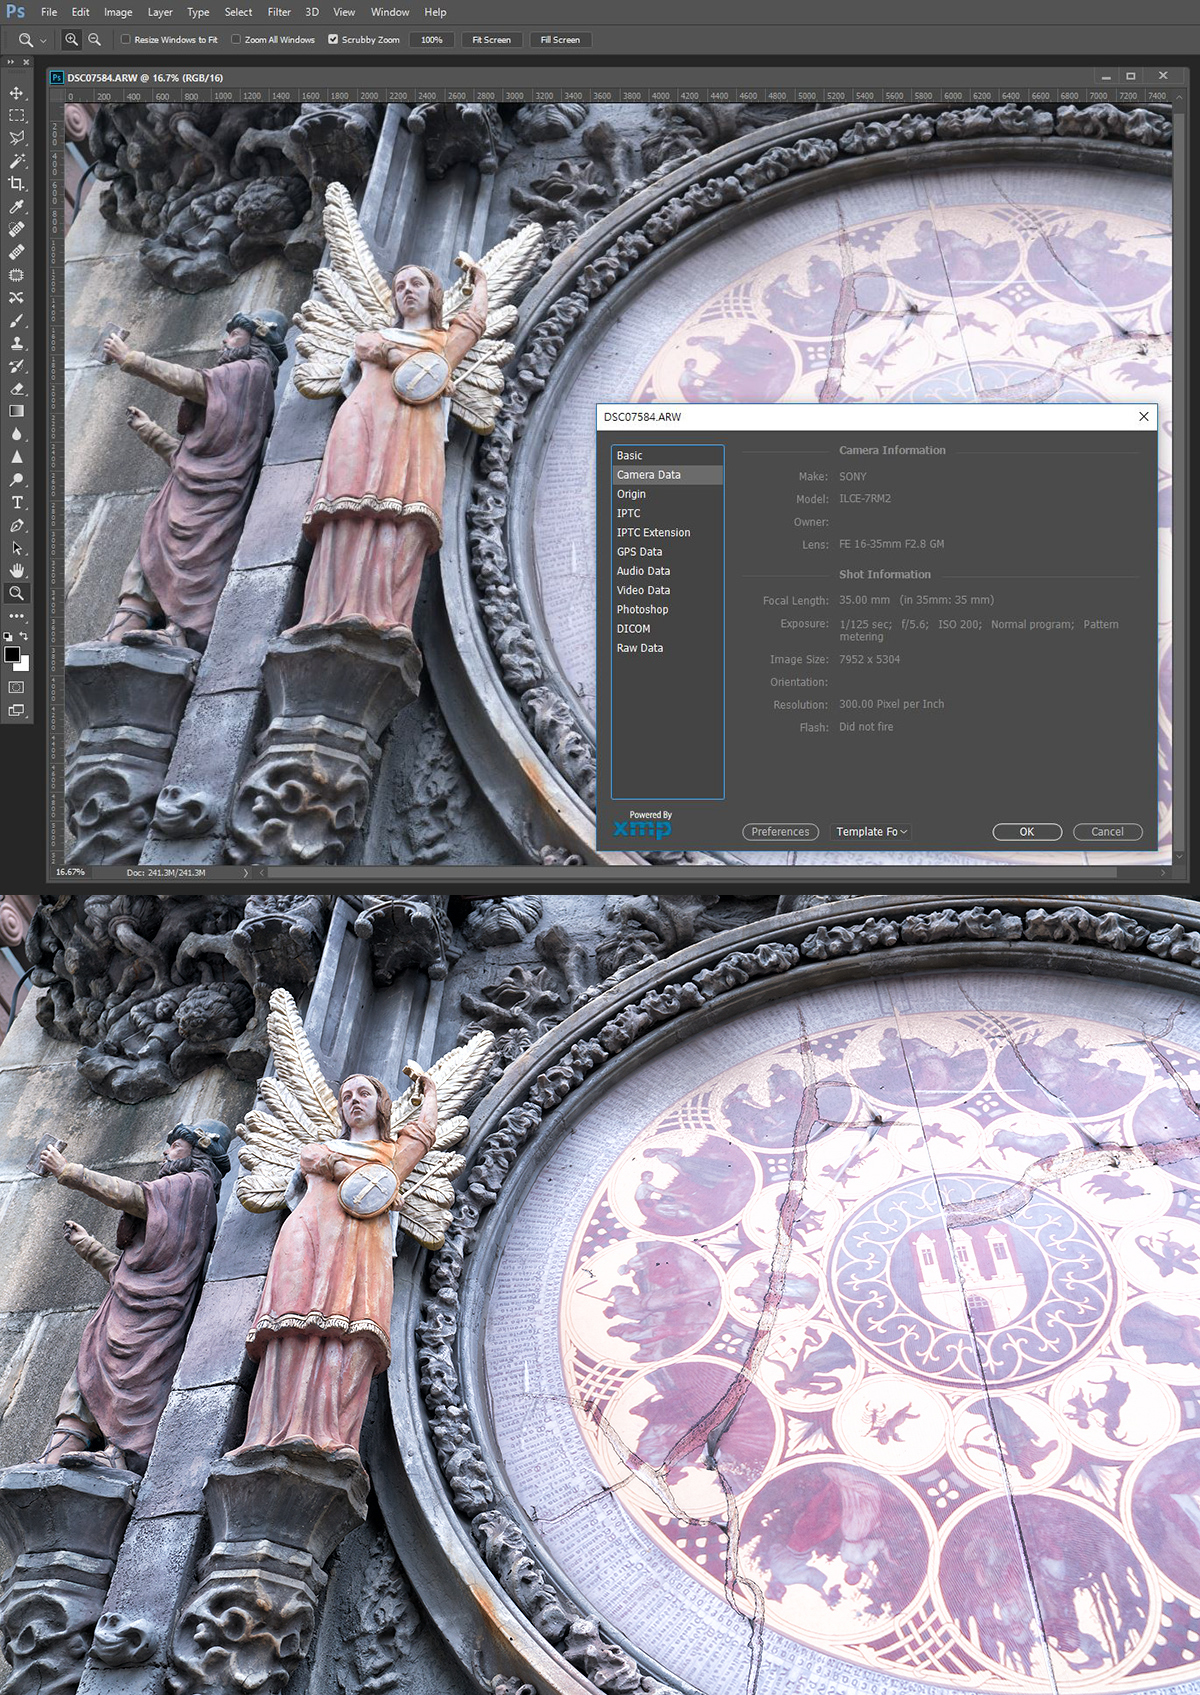Cancel the DSC07584.ARW dialog
This screenshot has height=1695, width=1200.
1107,832
